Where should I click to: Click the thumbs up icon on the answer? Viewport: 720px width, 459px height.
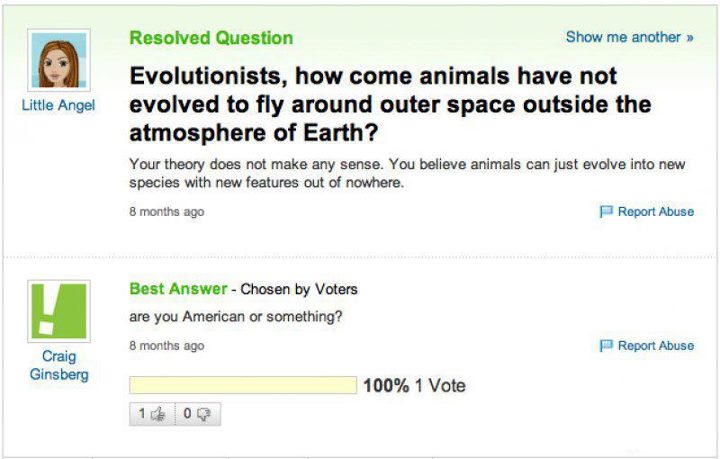158,414
